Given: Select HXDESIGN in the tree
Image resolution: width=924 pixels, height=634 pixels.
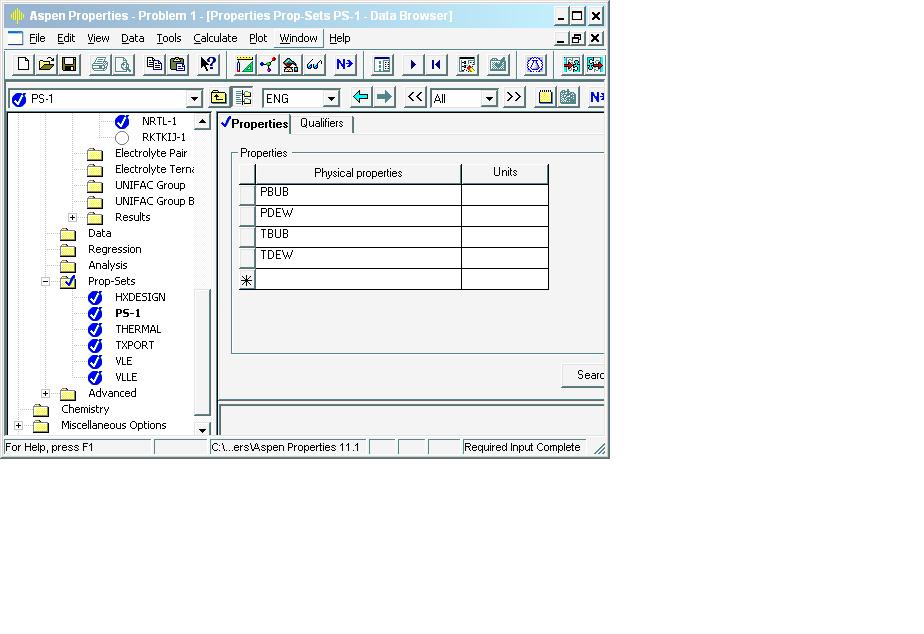Looking at the screenshot, I should tap(140, 298).
